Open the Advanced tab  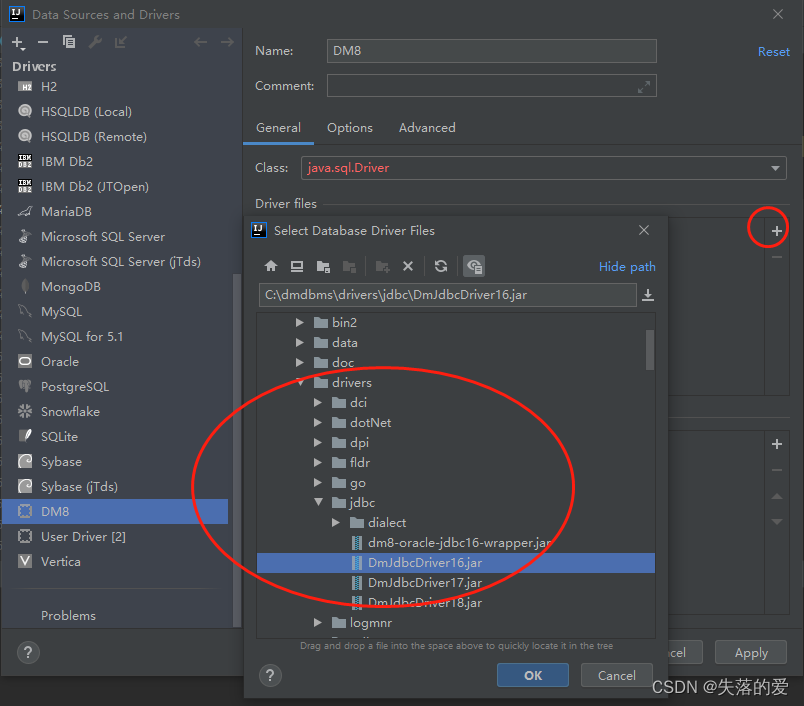tap(427, 128)
